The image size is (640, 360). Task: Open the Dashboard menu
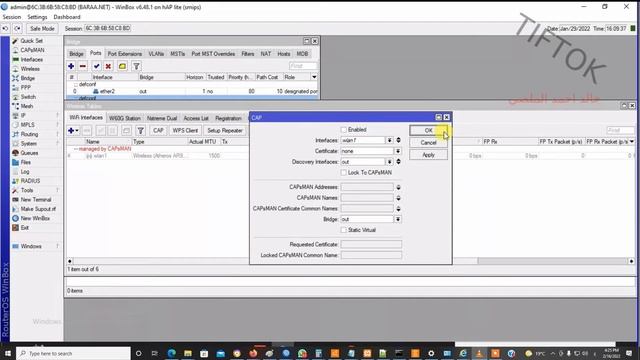[x=67, y=17]
